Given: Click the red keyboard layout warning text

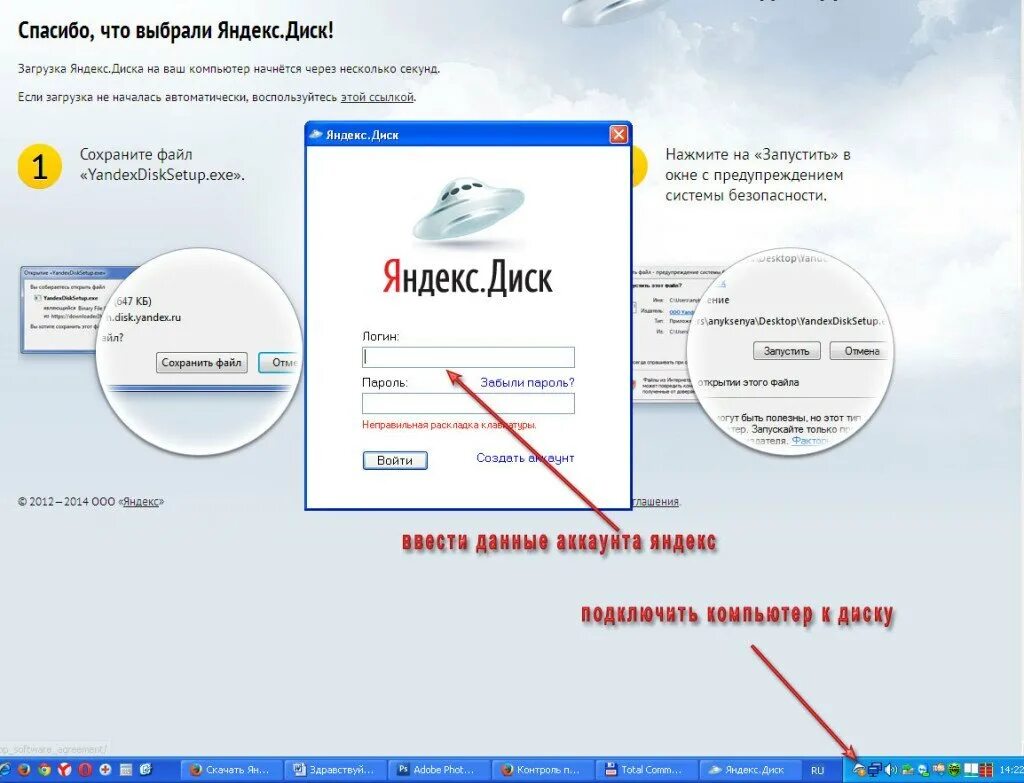Looking at the screenshot, I should point(449,425).
